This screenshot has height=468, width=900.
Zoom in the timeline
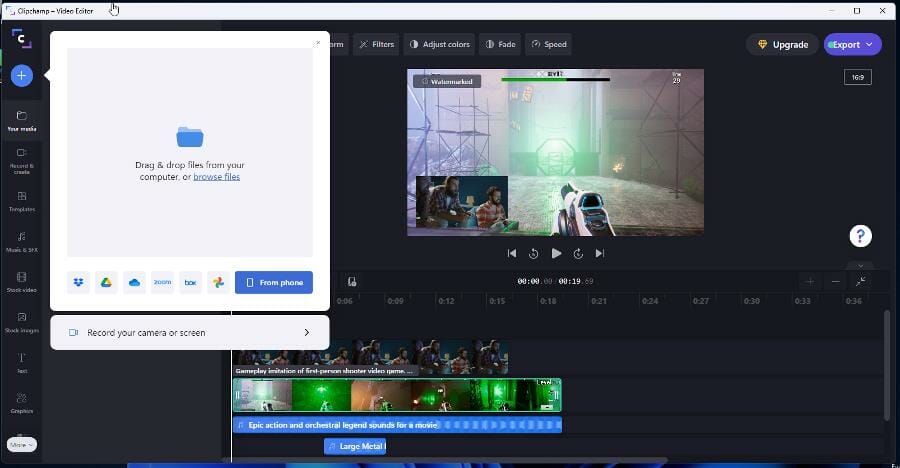(x=810, y=281)
